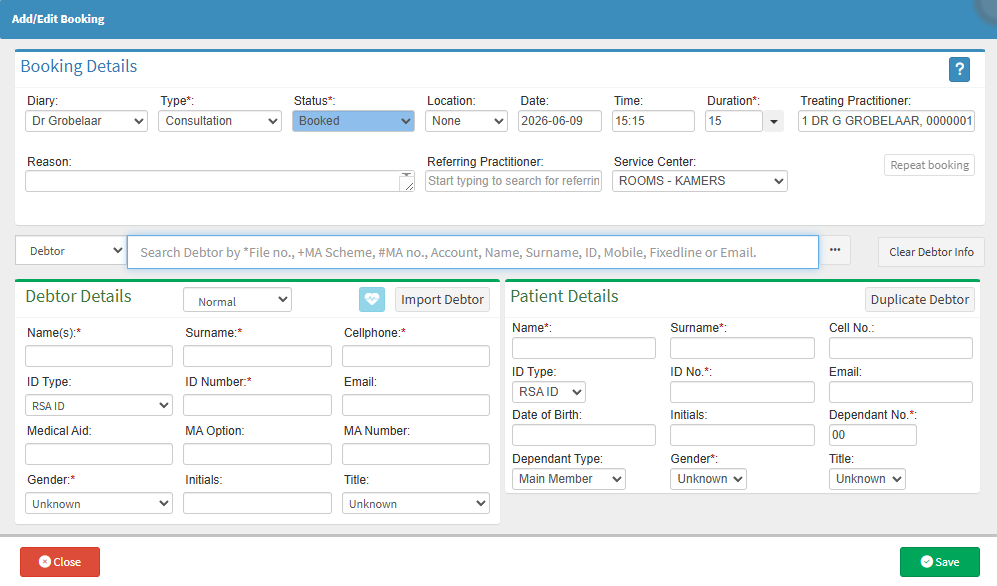Click the patient Name field
This screenshot has width=997, height=586.
pos(584,348)
